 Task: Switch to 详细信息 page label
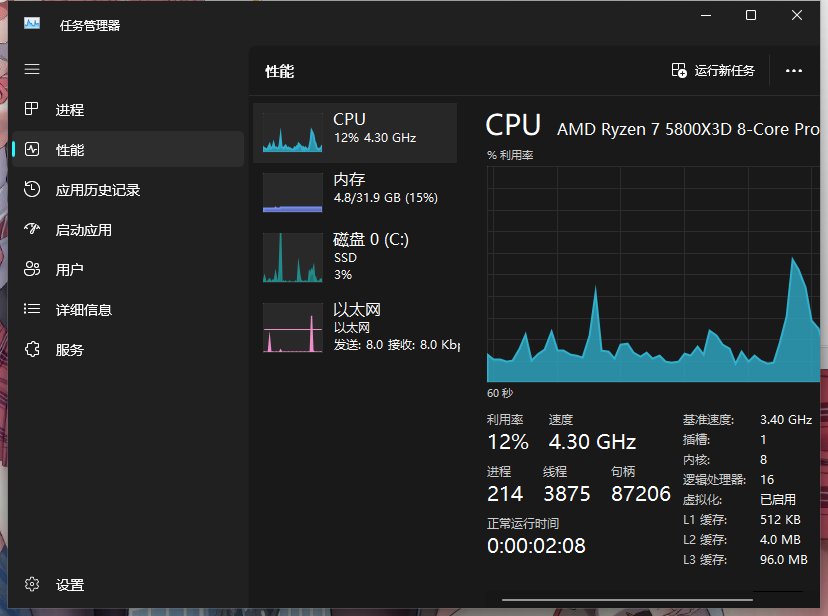84,310
